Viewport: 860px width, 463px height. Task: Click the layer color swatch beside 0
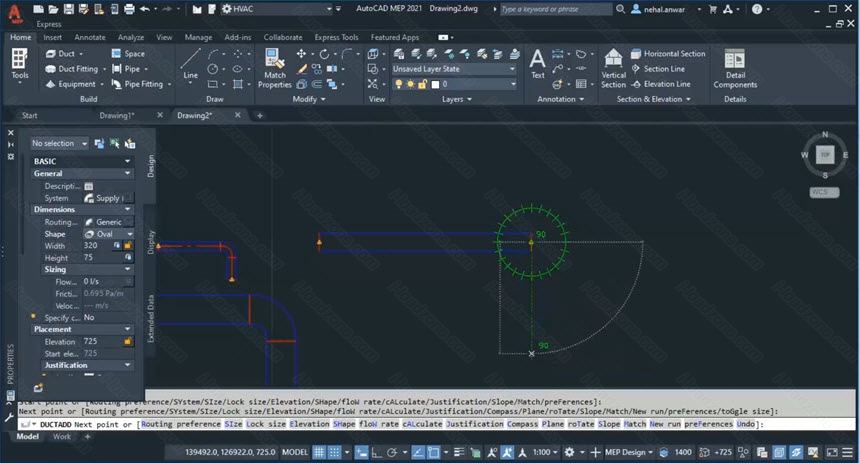point(435,84)
